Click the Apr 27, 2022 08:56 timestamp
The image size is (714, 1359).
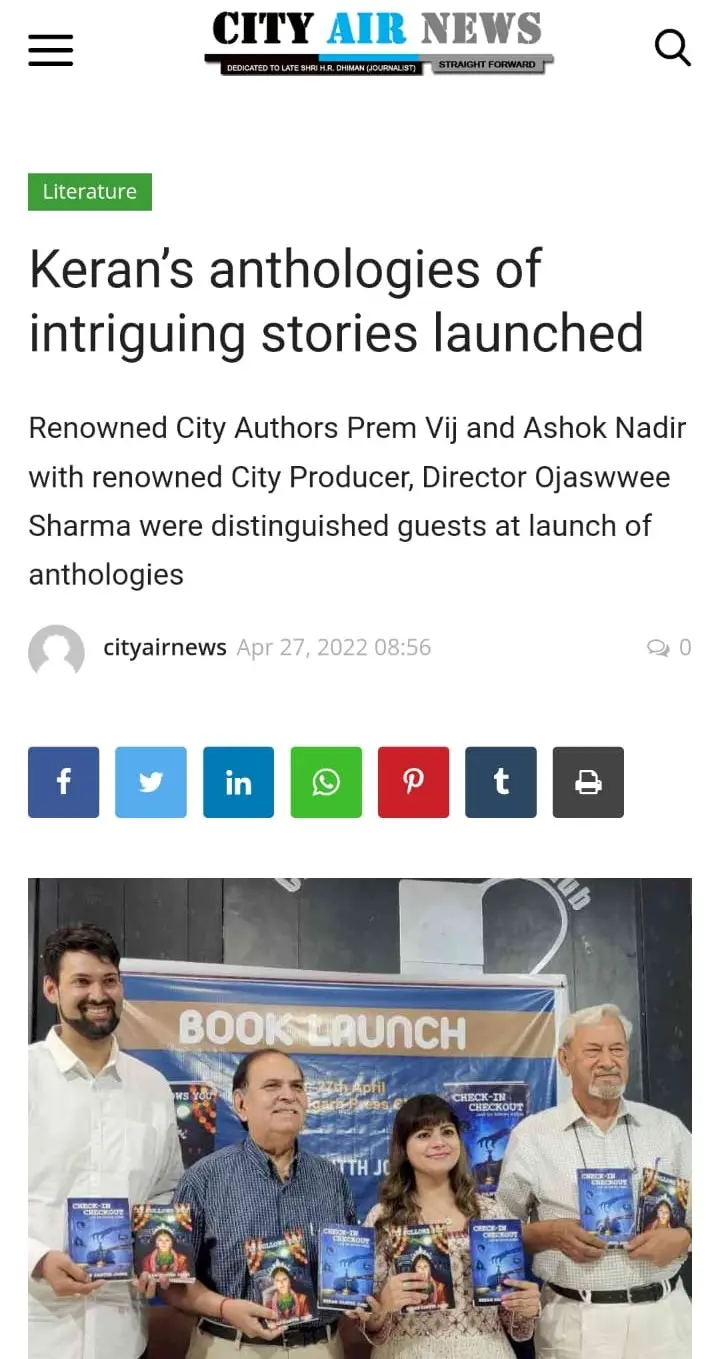[x=334, y=648]
